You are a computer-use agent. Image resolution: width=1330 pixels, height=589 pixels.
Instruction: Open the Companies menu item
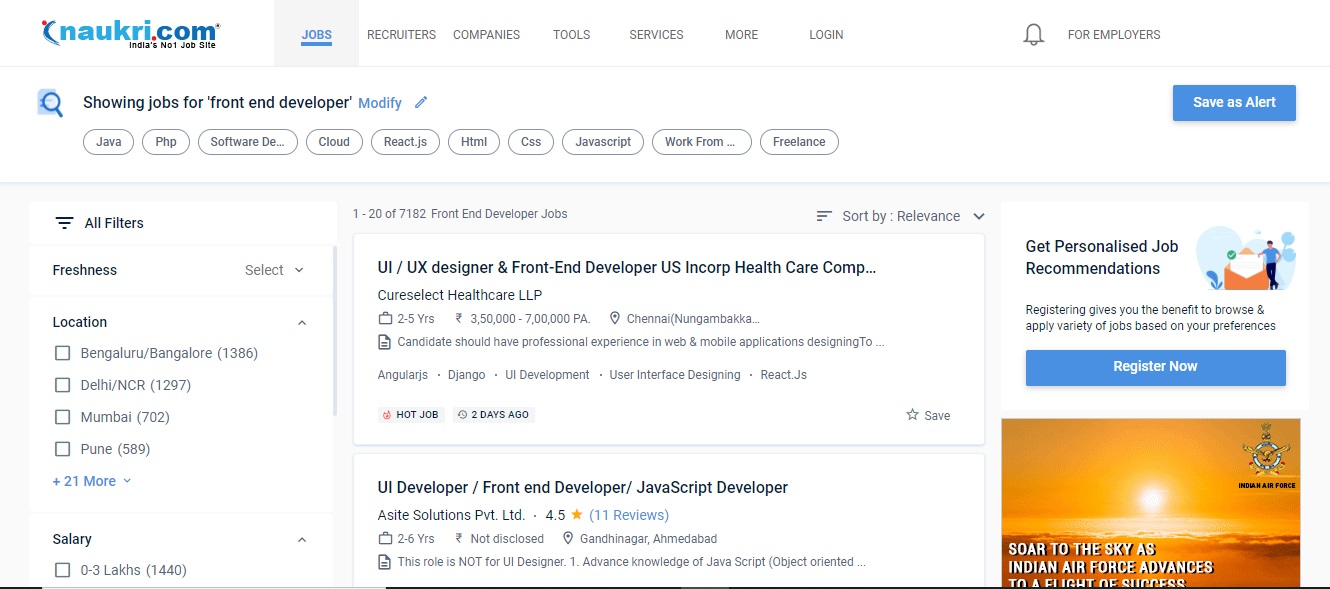coord(486,34)
